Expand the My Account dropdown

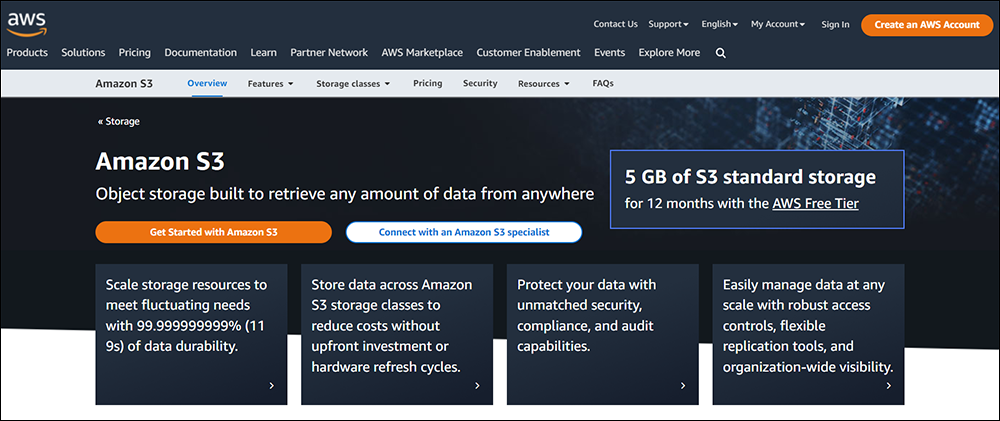click(778, 24)
